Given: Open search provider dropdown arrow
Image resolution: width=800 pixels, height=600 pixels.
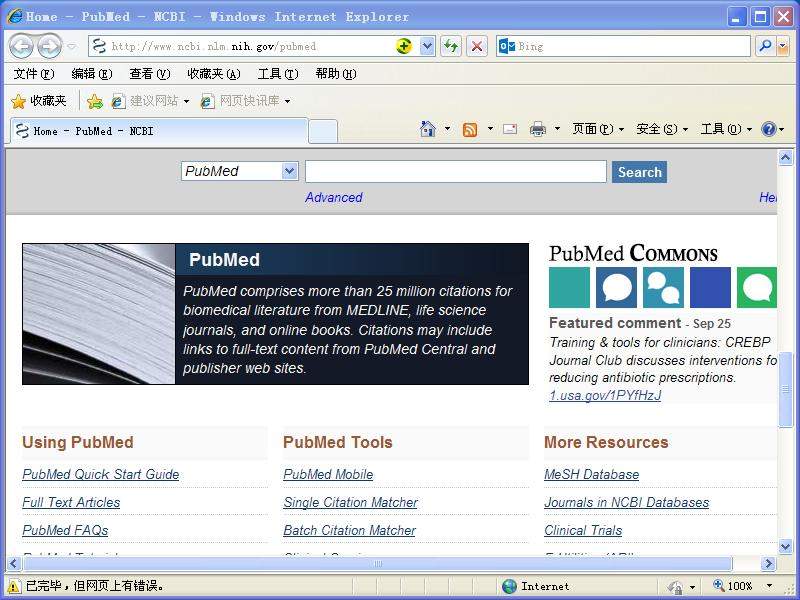Looking at the screenshot, I should click(x=783, y=46).
